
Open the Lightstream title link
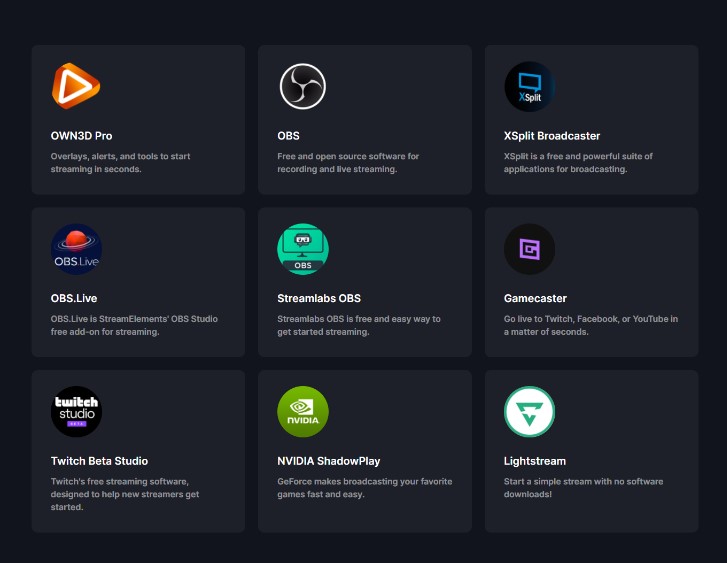click(535, 461)
